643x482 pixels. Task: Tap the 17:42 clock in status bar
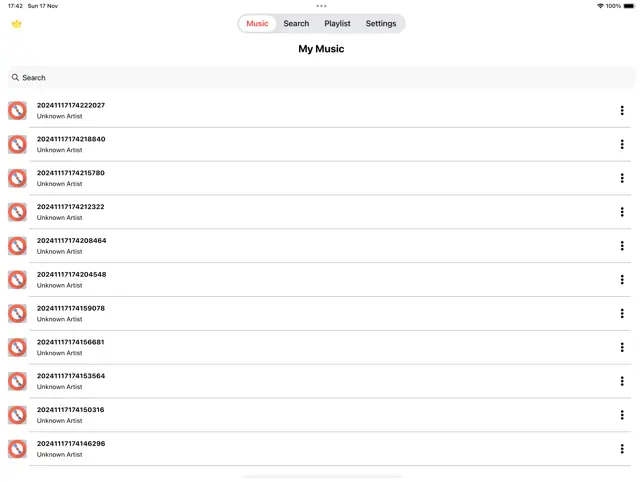15,6
